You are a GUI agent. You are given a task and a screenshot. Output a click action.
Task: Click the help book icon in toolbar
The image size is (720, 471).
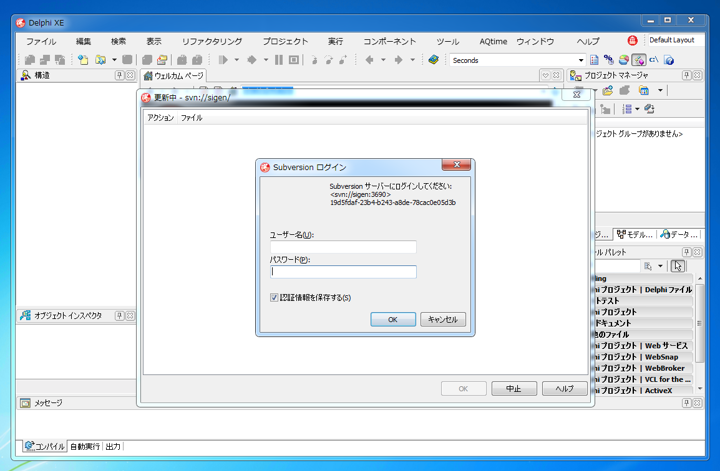pos(433,60)
